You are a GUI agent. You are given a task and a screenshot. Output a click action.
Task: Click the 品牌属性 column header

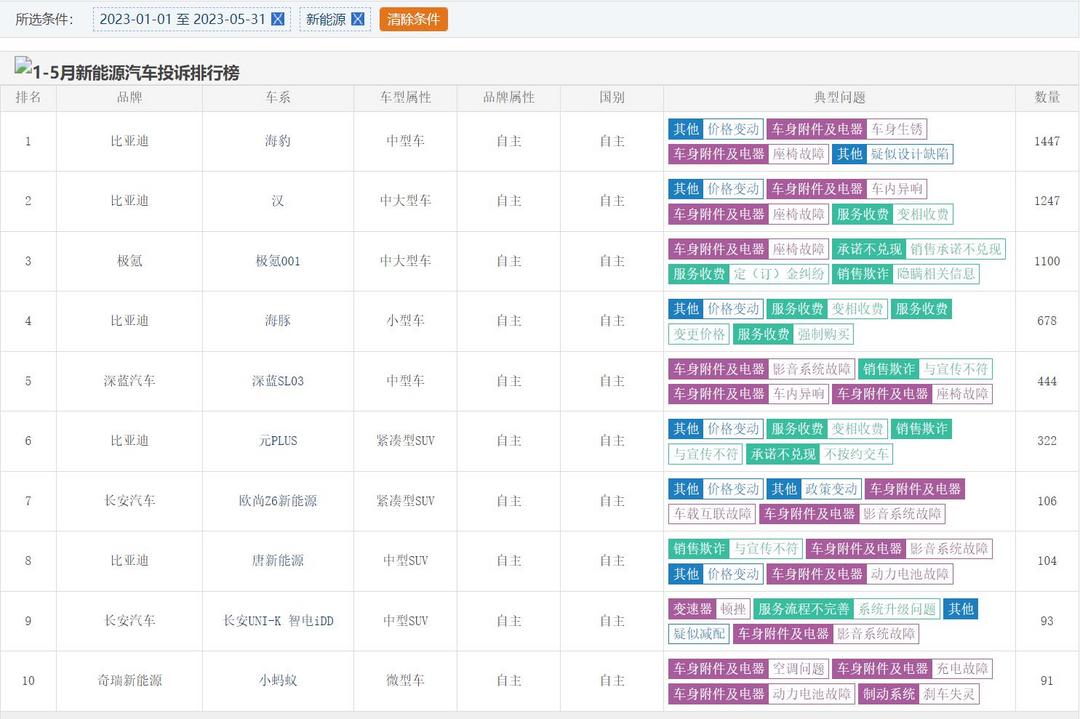pyautogui.click(x=508, y=98)
